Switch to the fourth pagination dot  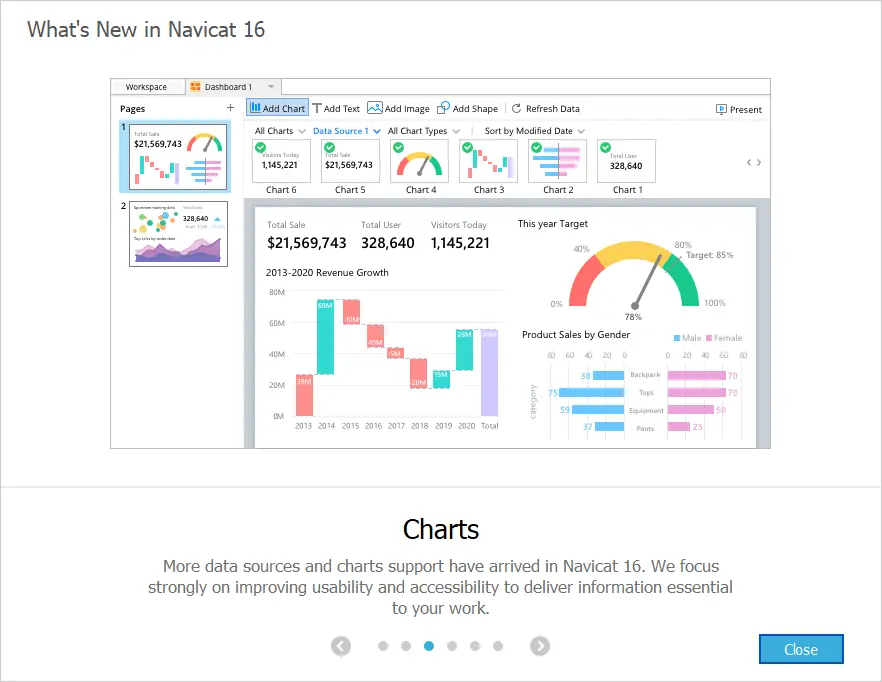(452, 646)
